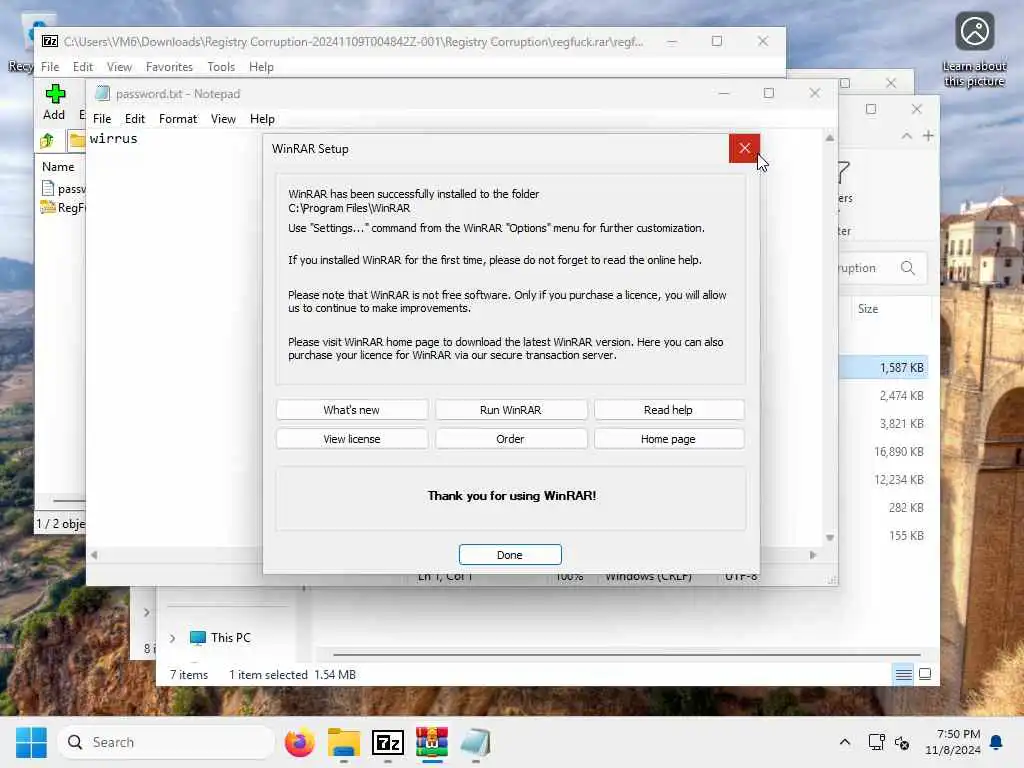The image size is (1024, 768).
Task: Open 7-Zip Favorites menu
Action: coord(169,67)
